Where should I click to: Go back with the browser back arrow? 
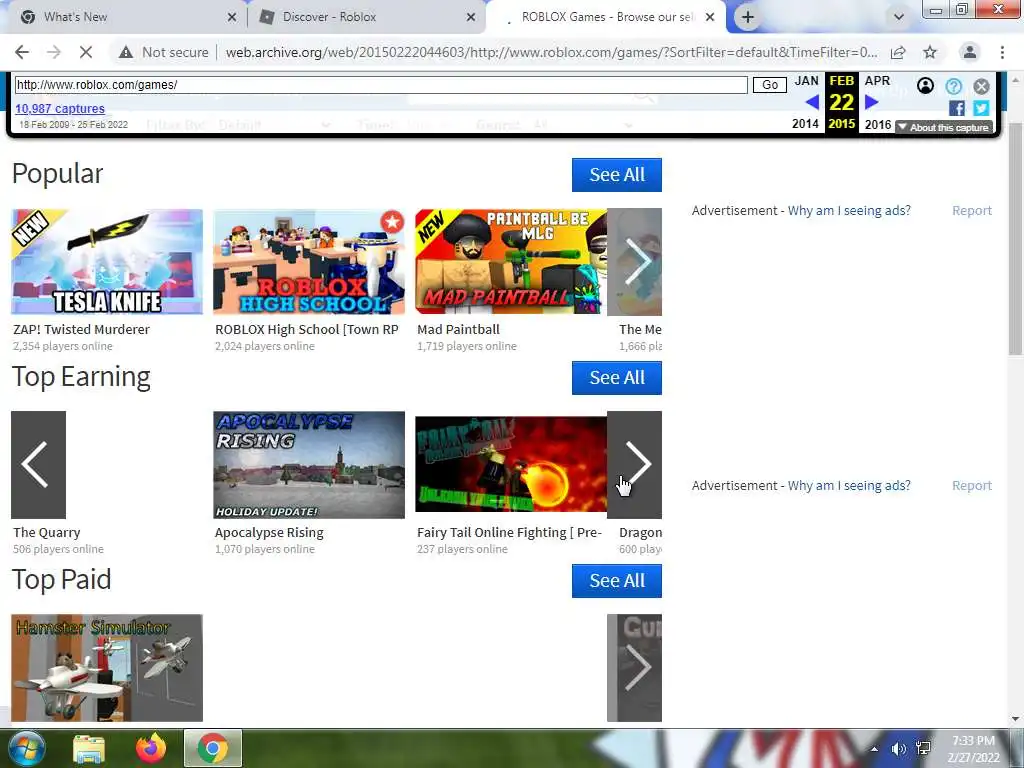[x=22, y=52]
